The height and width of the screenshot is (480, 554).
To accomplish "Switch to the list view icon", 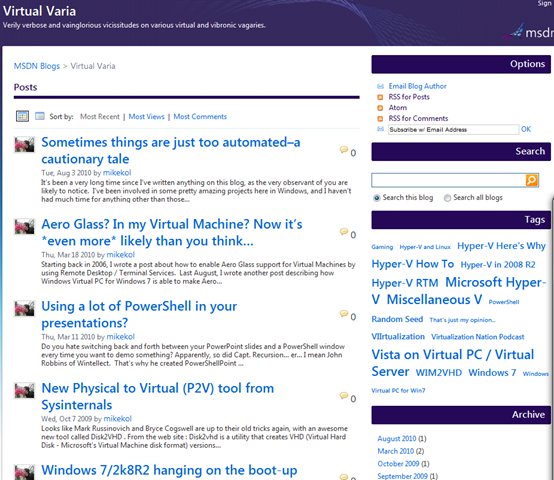I will coord(40,116).
